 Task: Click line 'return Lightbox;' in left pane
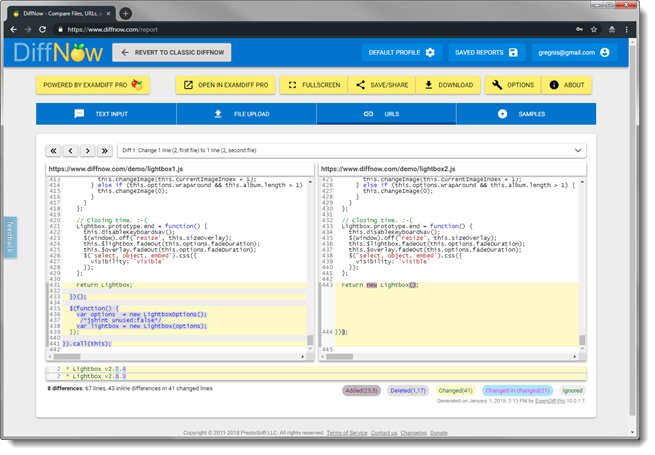[x=104, y=285]
